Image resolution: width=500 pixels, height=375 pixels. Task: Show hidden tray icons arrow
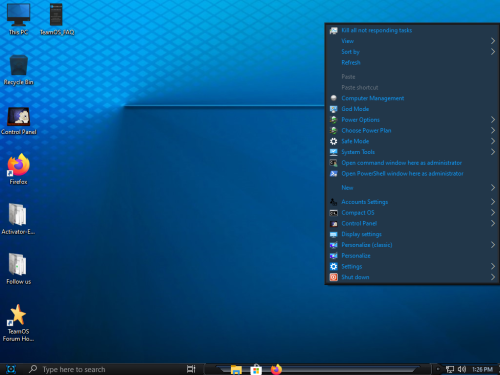click(438, 369)
